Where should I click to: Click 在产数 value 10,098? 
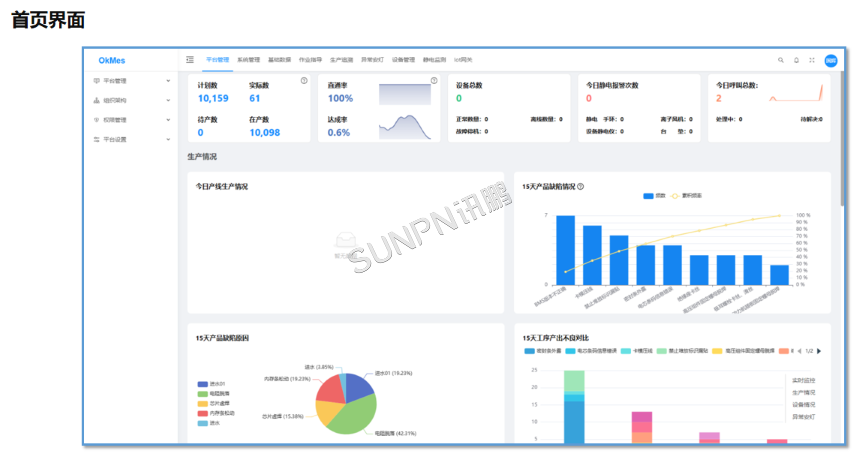[265, 133]
